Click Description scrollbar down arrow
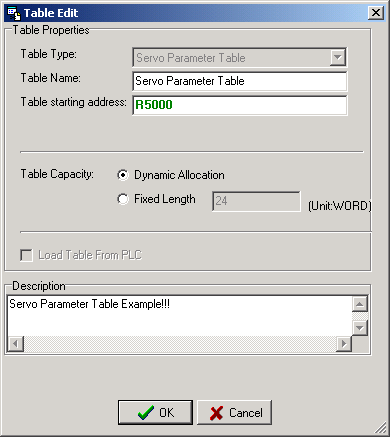 (x=360, y=328)
